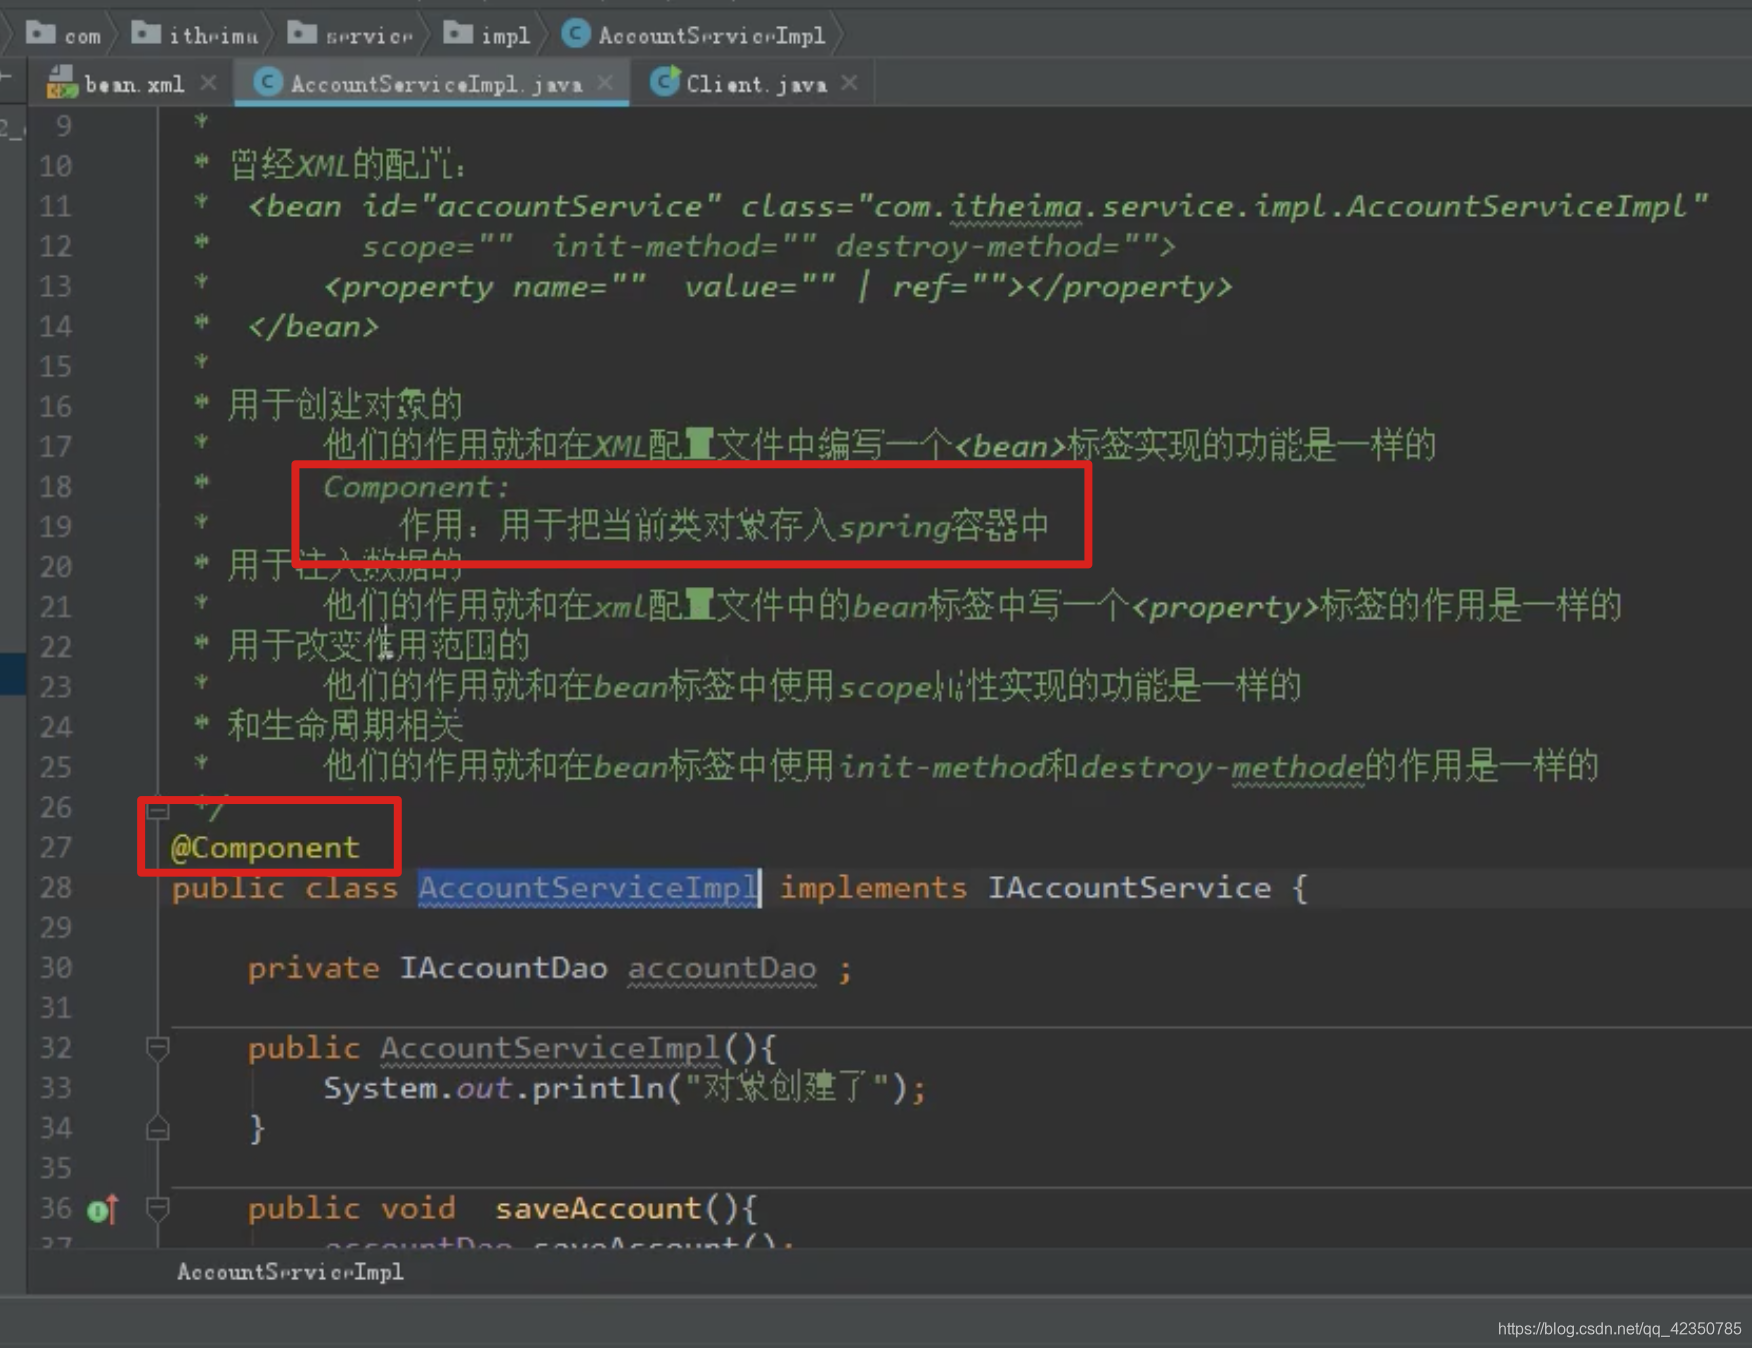
Task: Click the <property name comment on line 13
Action: [778, 287]
